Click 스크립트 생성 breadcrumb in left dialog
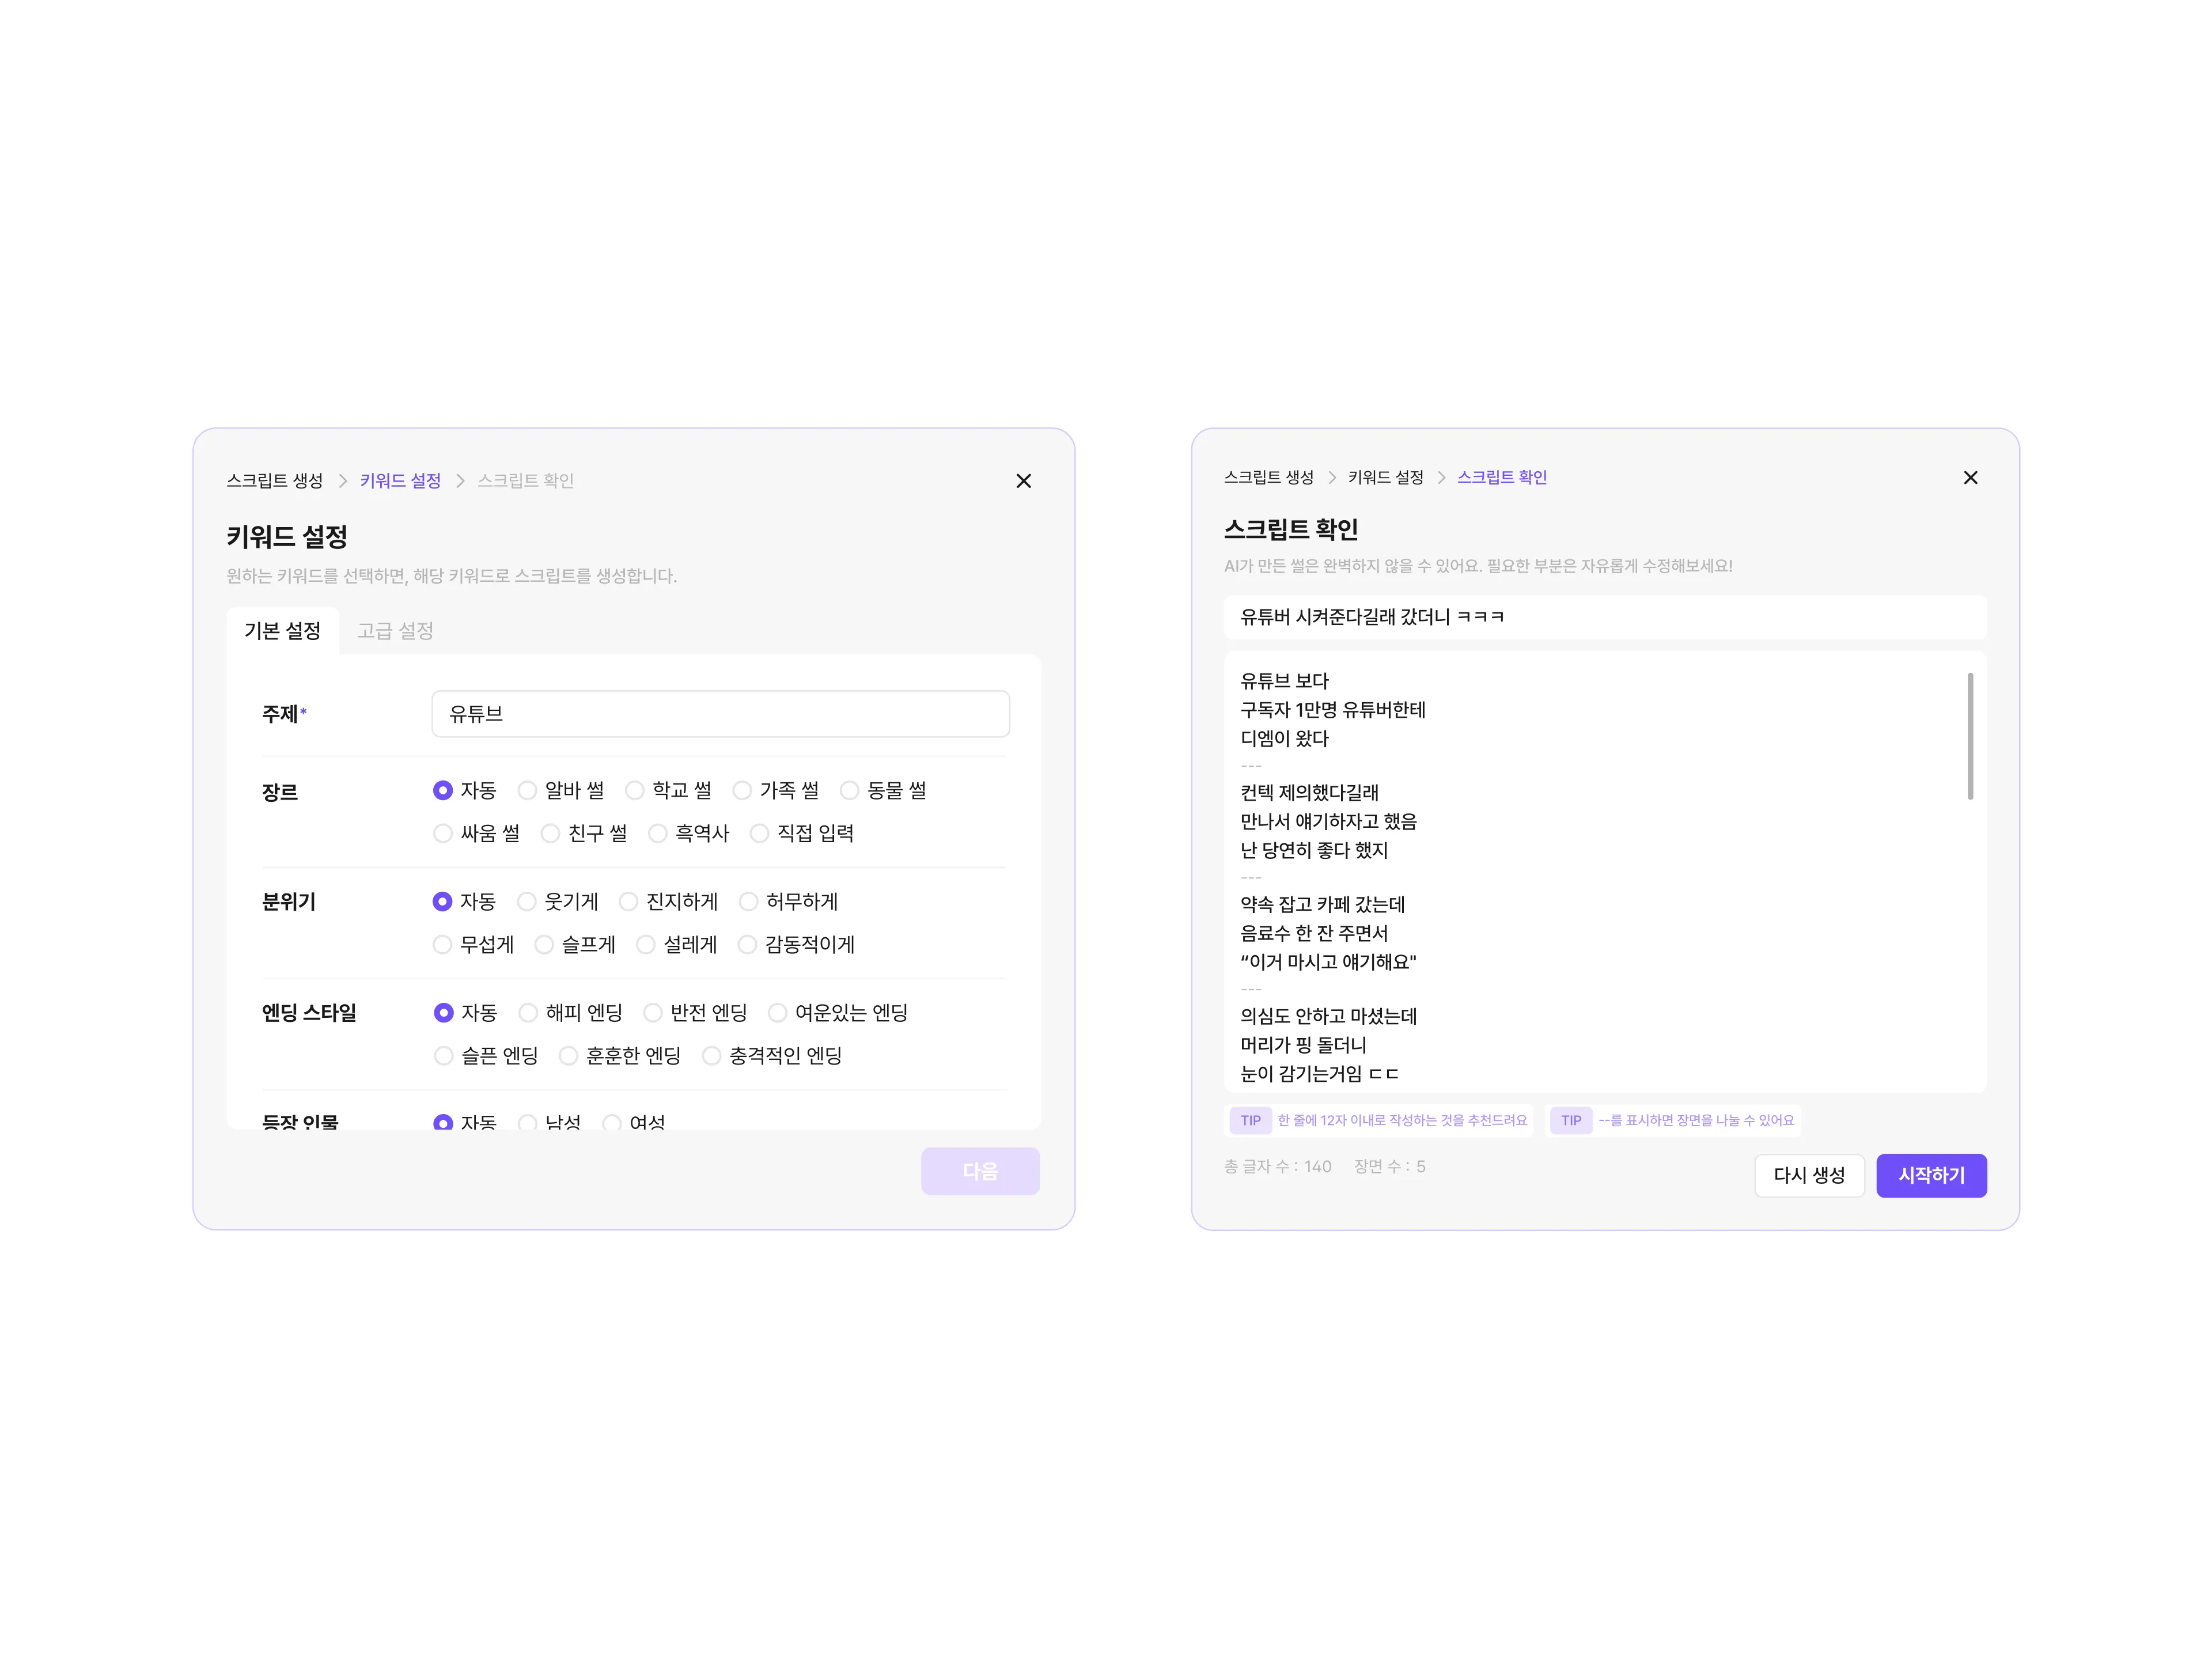This screenshot has height=1659, width=2212. pos(274,481)
